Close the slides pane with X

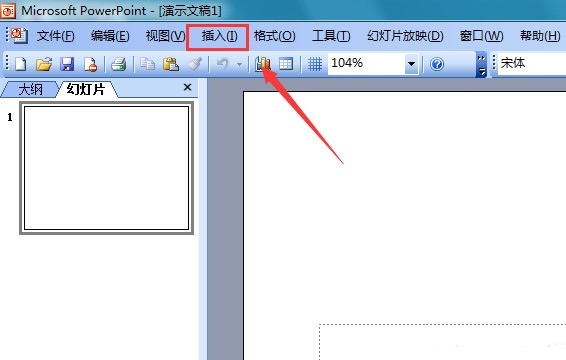tap(187, 87)
